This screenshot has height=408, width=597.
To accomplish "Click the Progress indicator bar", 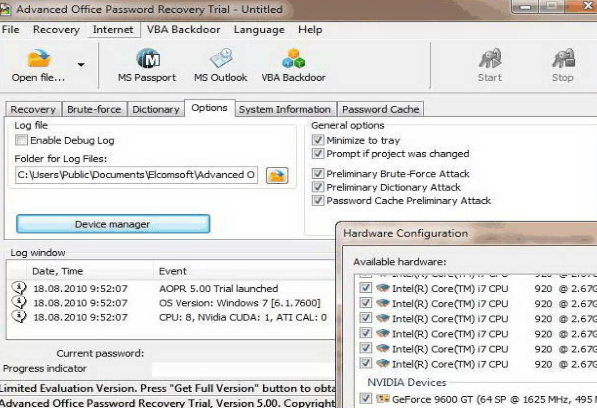I will [x=244, y=369].
